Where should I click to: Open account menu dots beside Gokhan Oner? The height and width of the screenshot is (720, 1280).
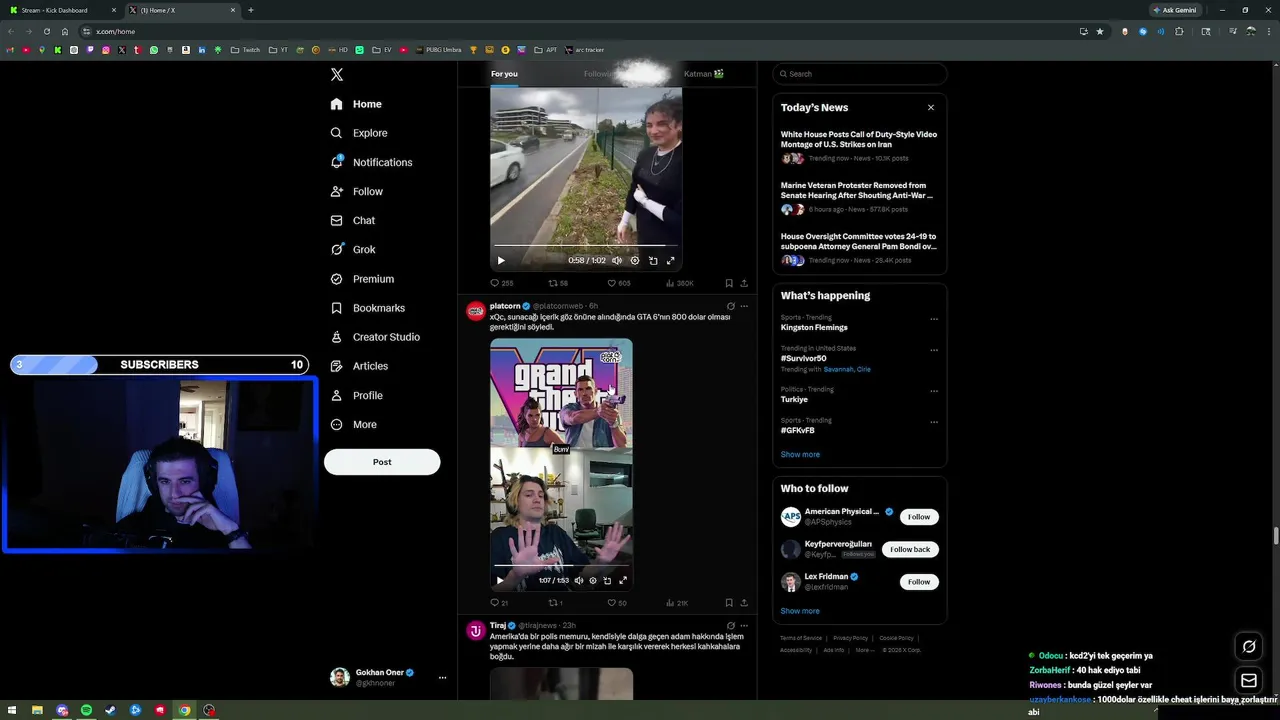tap(442, 678)
